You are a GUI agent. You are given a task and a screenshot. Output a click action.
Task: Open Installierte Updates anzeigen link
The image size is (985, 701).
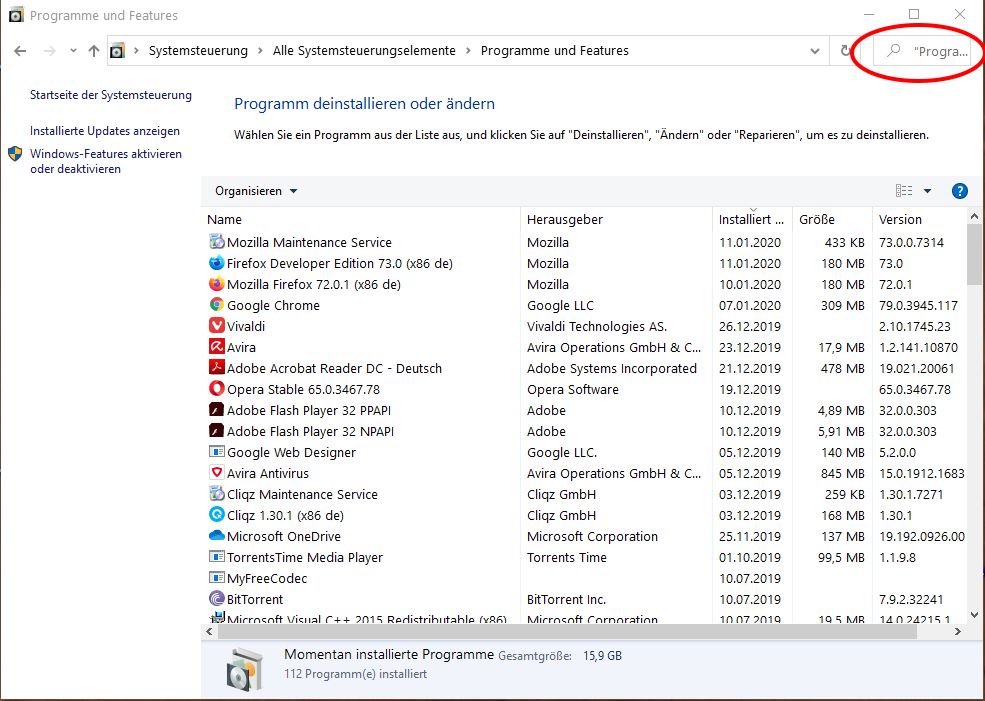tap(105, 131)
